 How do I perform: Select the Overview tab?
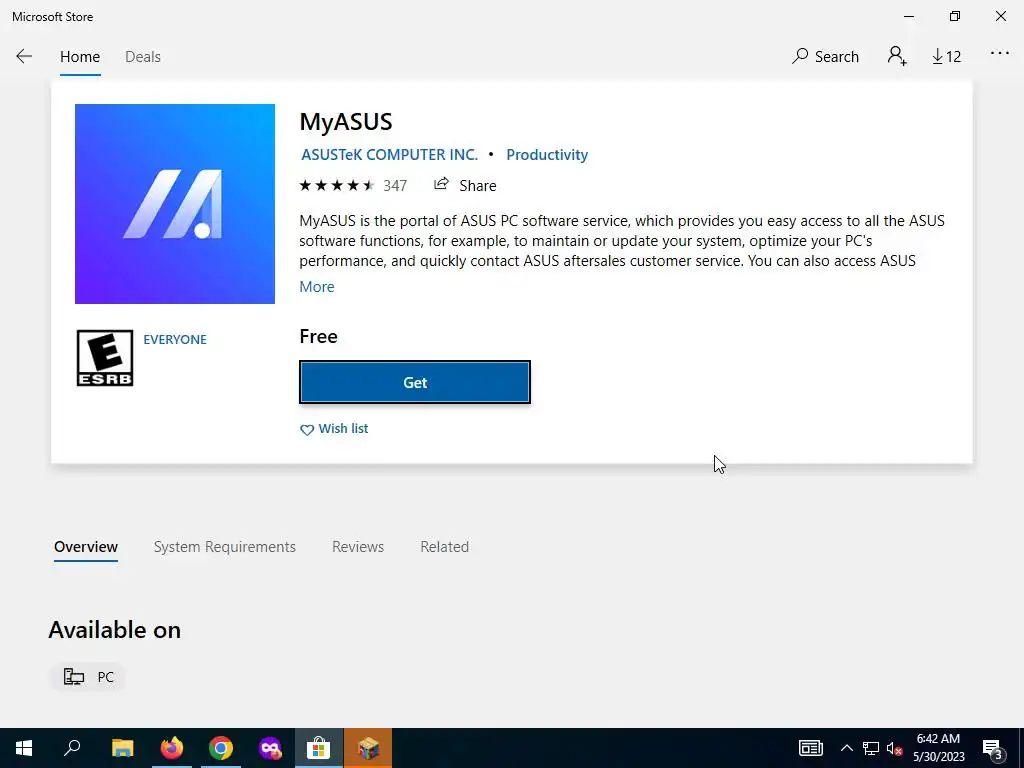(x=86, y=547)
